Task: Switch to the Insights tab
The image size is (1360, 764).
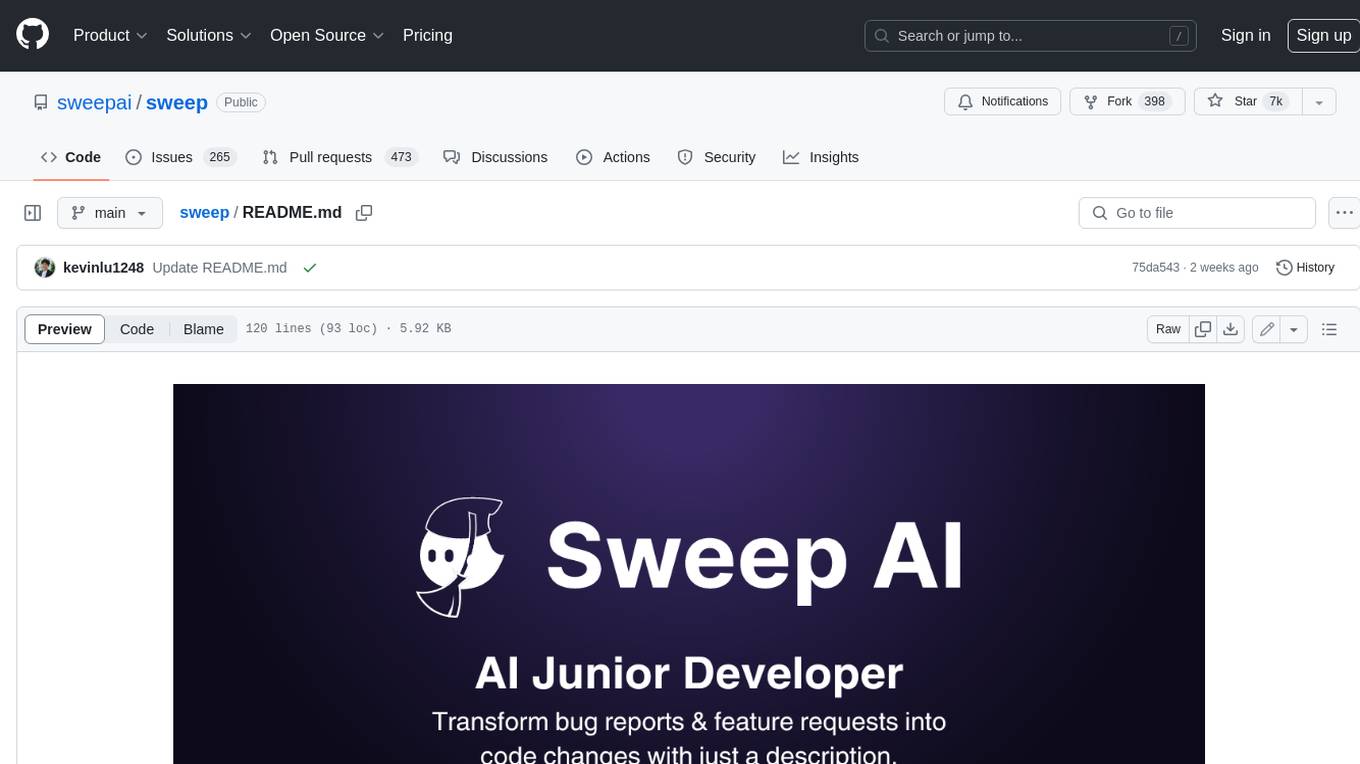Action: (x=820, y=157)
